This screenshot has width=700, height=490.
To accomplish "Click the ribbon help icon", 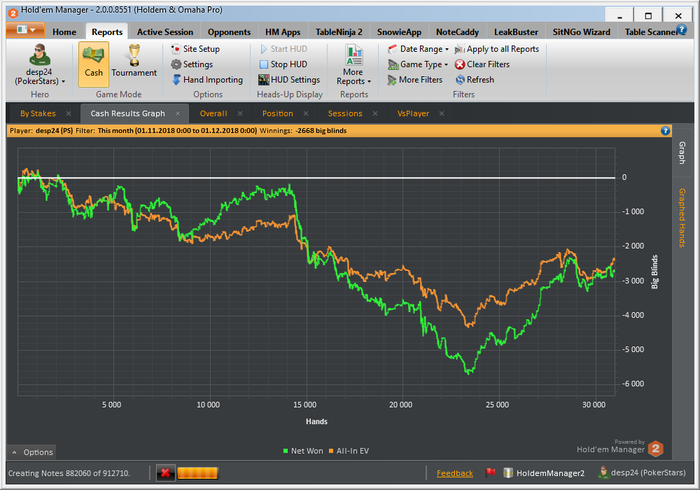I will [x=681, y=30].
